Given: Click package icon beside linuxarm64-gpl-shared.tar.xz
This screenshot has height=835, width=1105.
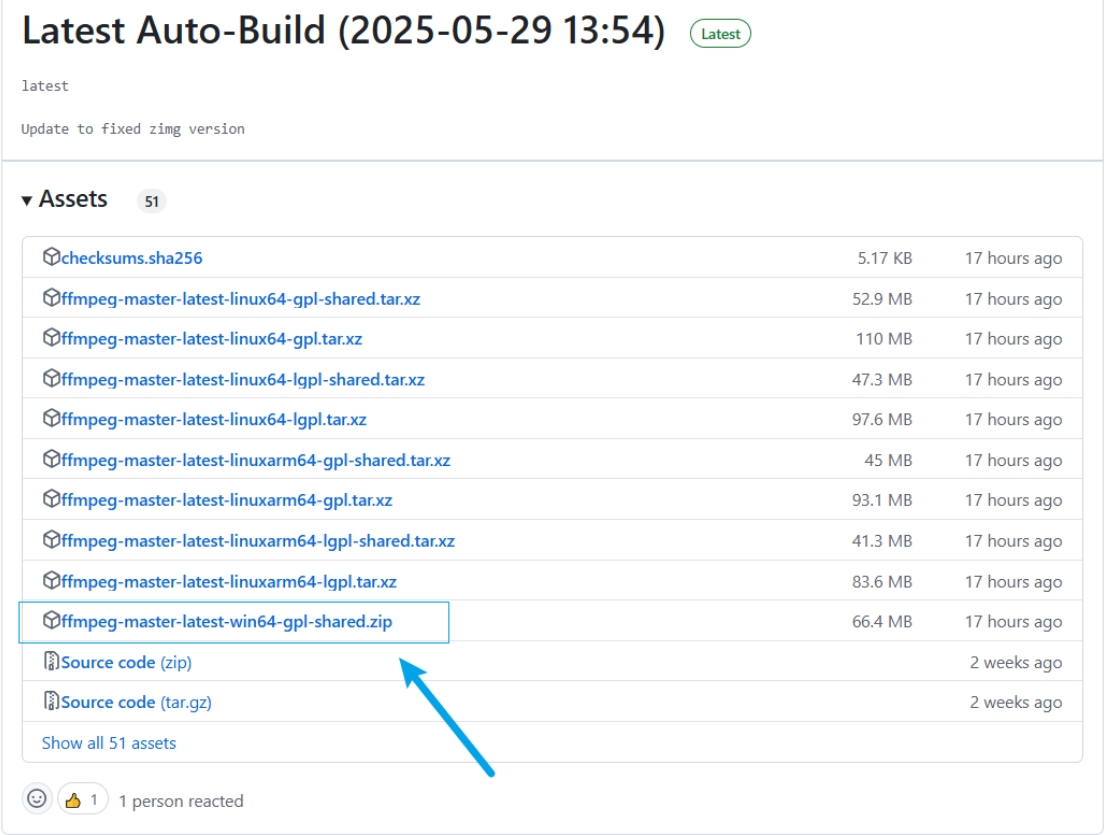Looking at the screenshot, I should tap(51, 459).
